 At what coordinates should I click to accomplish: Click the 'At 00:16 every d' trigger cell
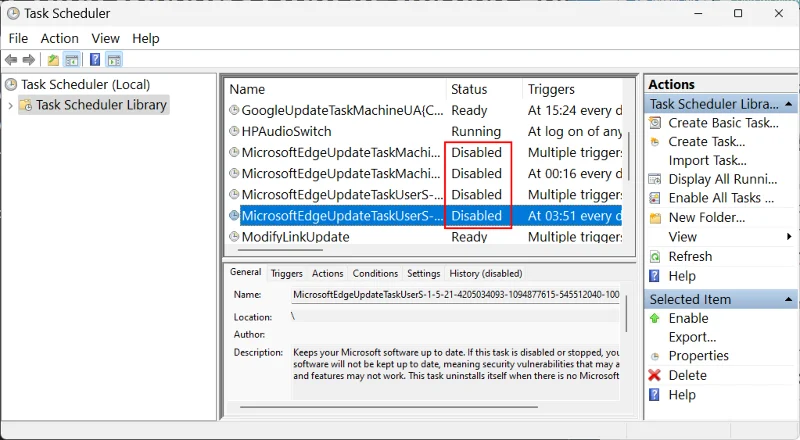[575, 174]
